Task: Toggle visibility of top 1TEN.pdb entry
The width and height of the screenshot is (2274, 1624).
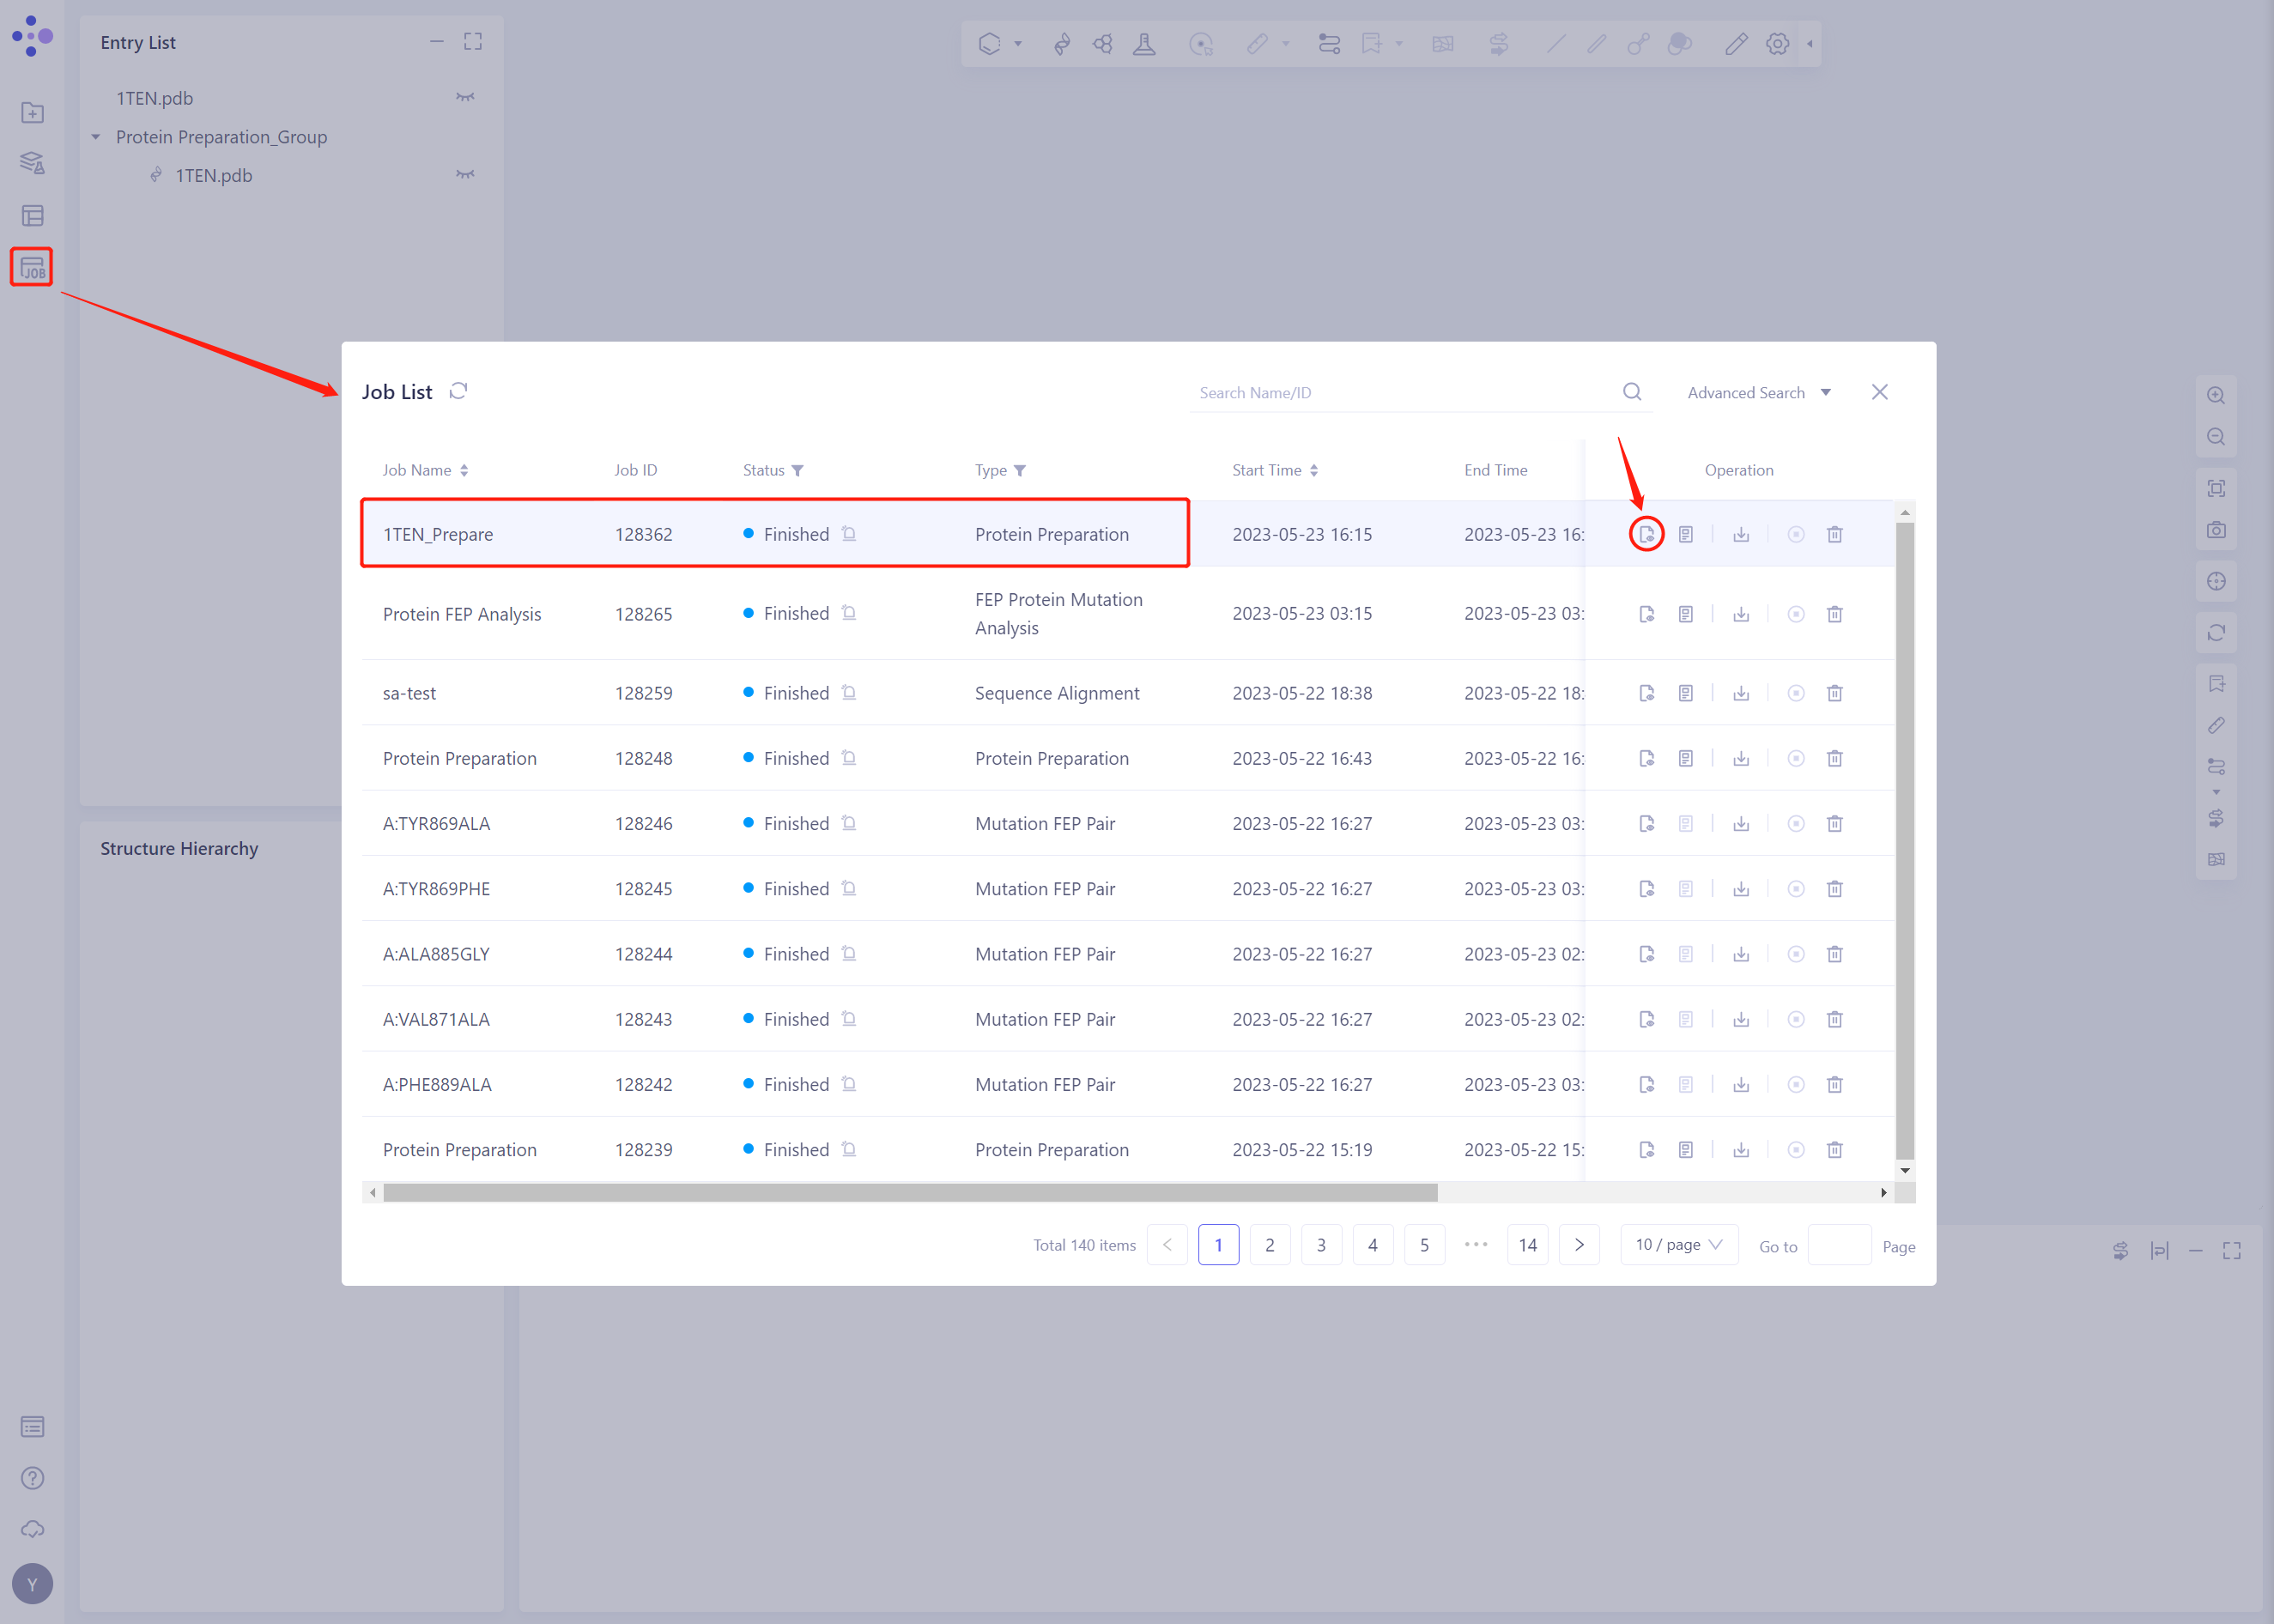Action: click(x=465, y=98)
